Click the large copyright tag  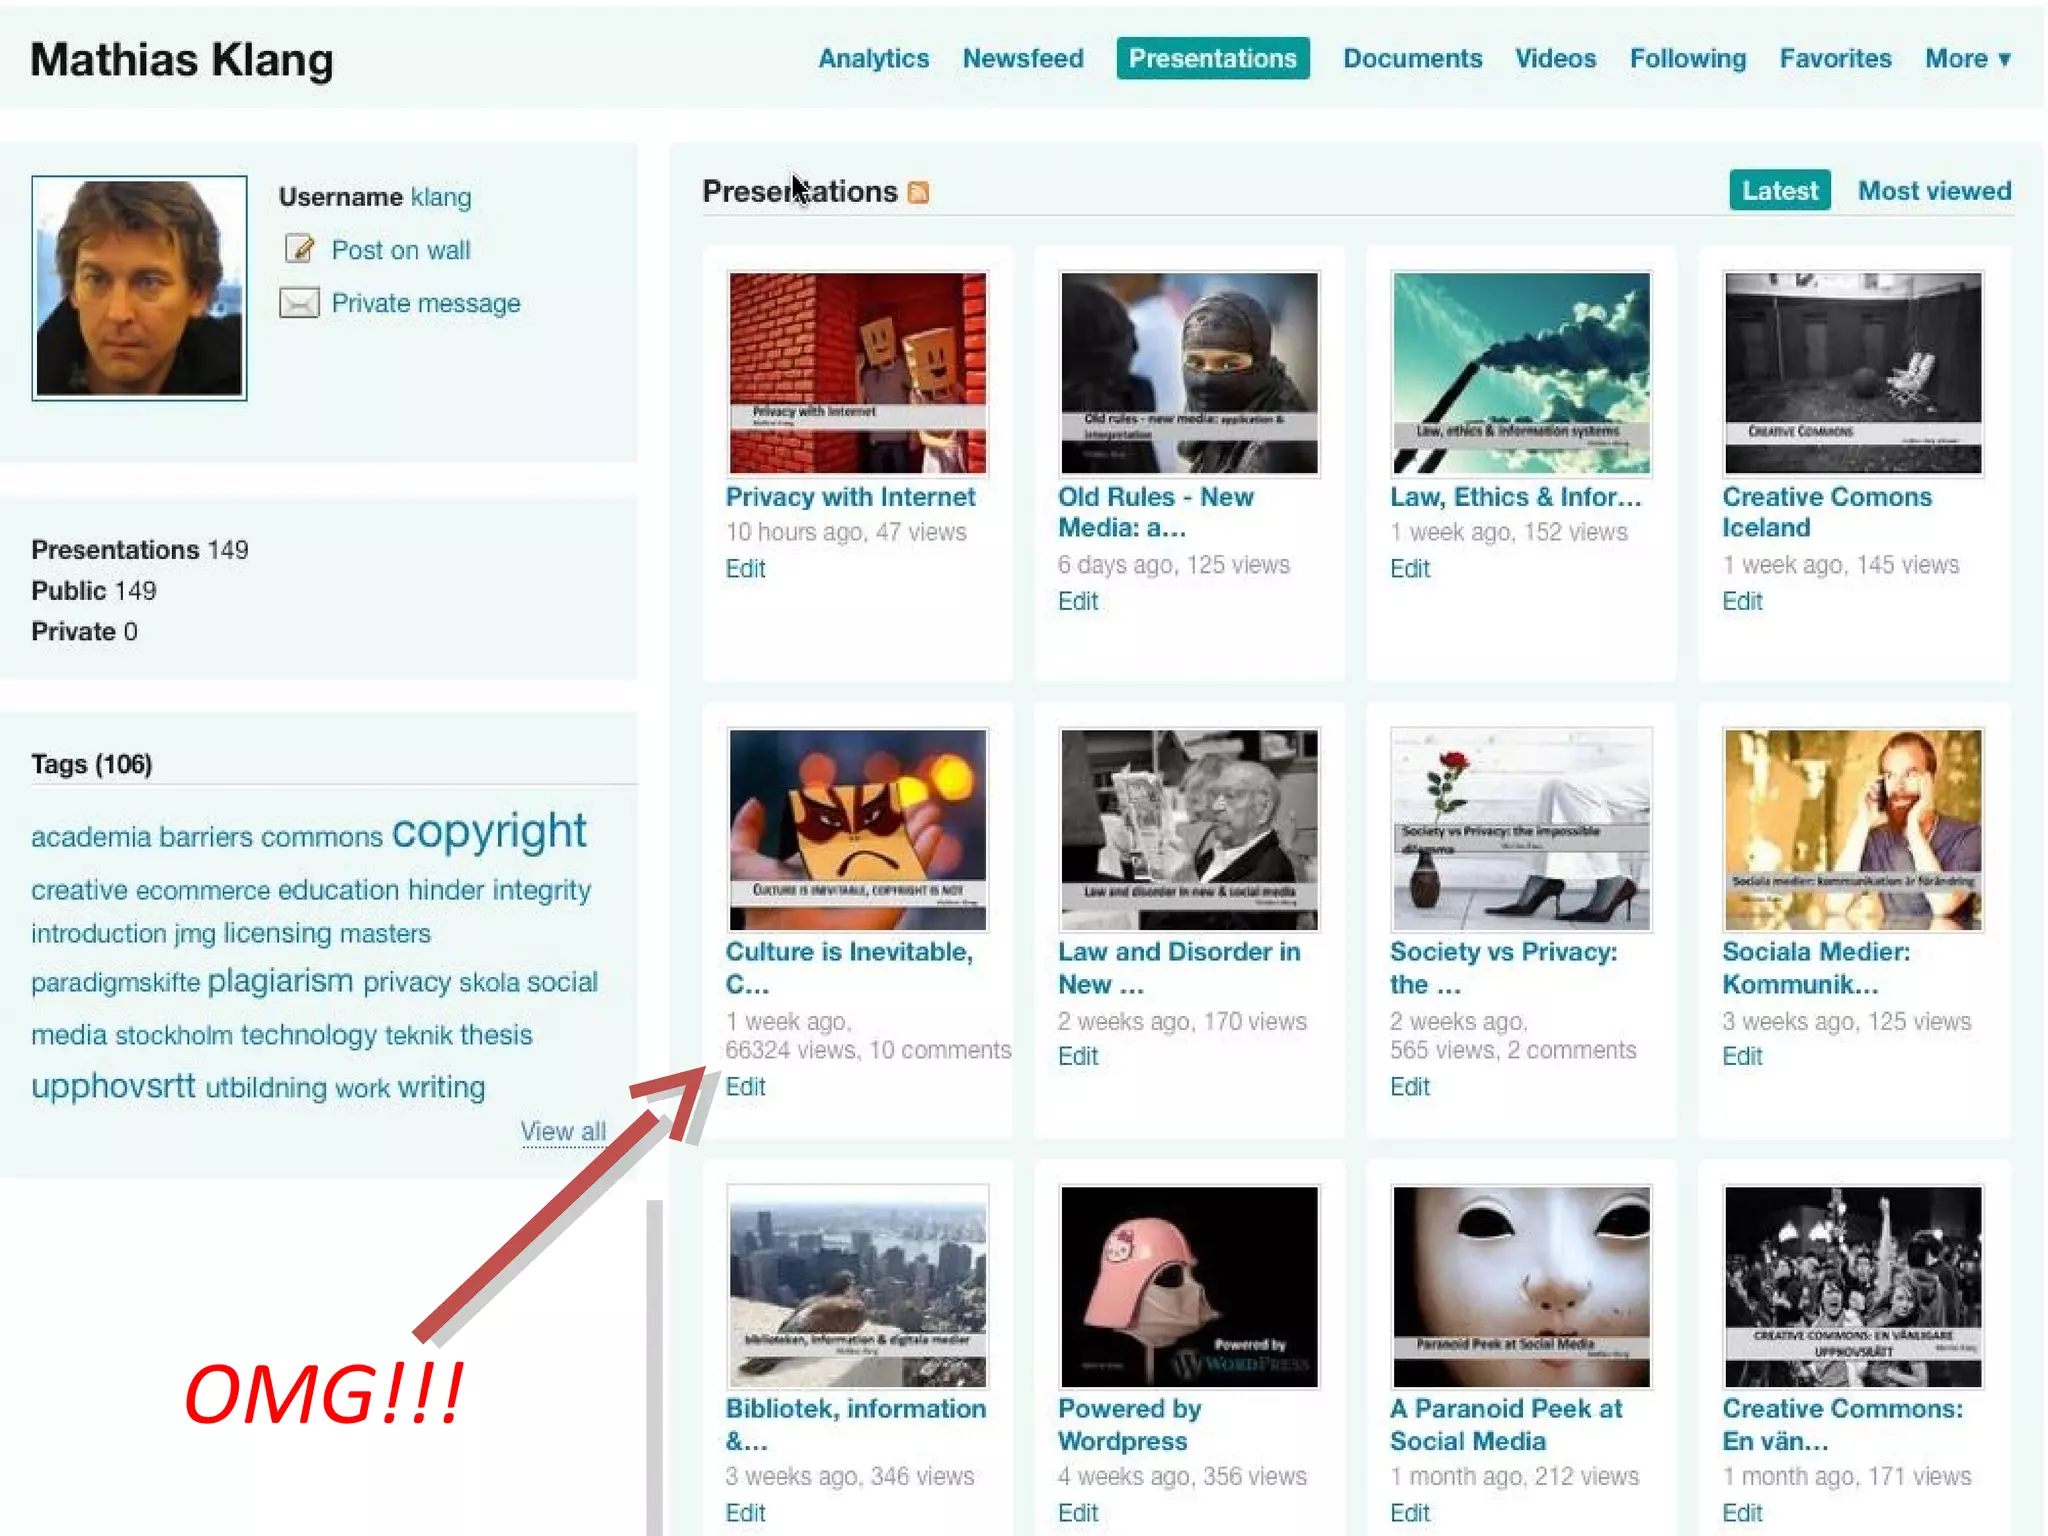click(x=488, y=831)
